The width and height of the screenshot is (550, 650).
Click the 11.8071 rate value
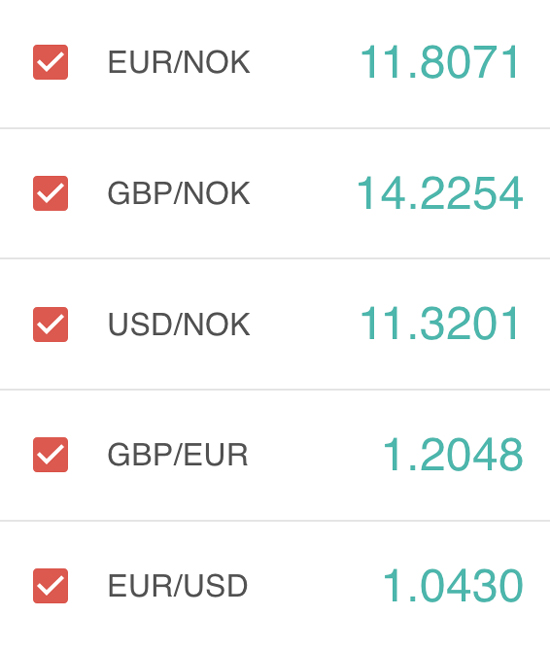point(439,62)
